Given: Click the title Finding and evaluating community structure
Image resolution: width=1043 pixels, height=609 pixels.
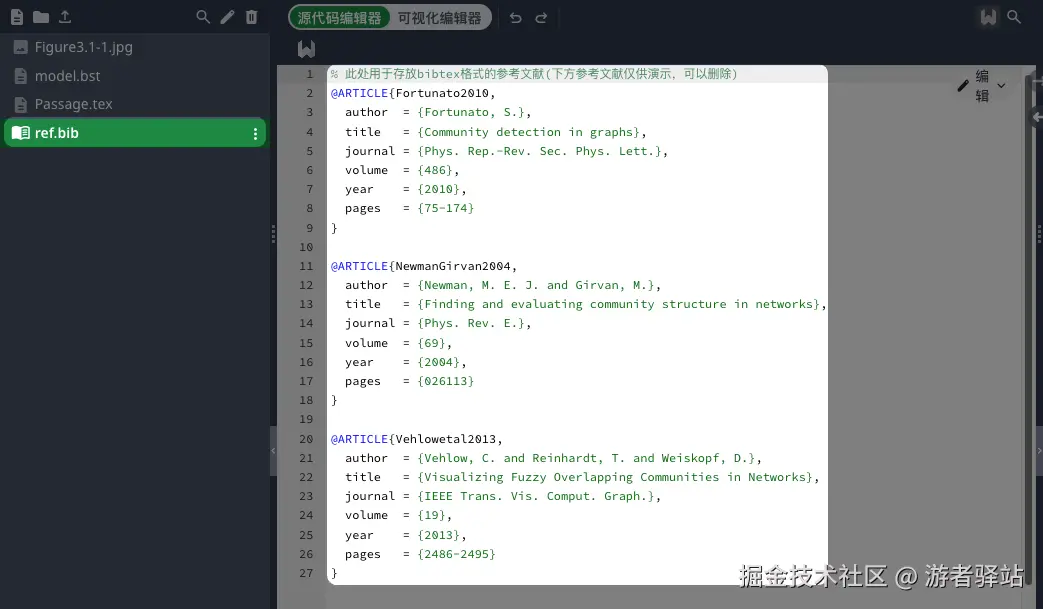Looking at the screenshot, I should tap(575, 304).
